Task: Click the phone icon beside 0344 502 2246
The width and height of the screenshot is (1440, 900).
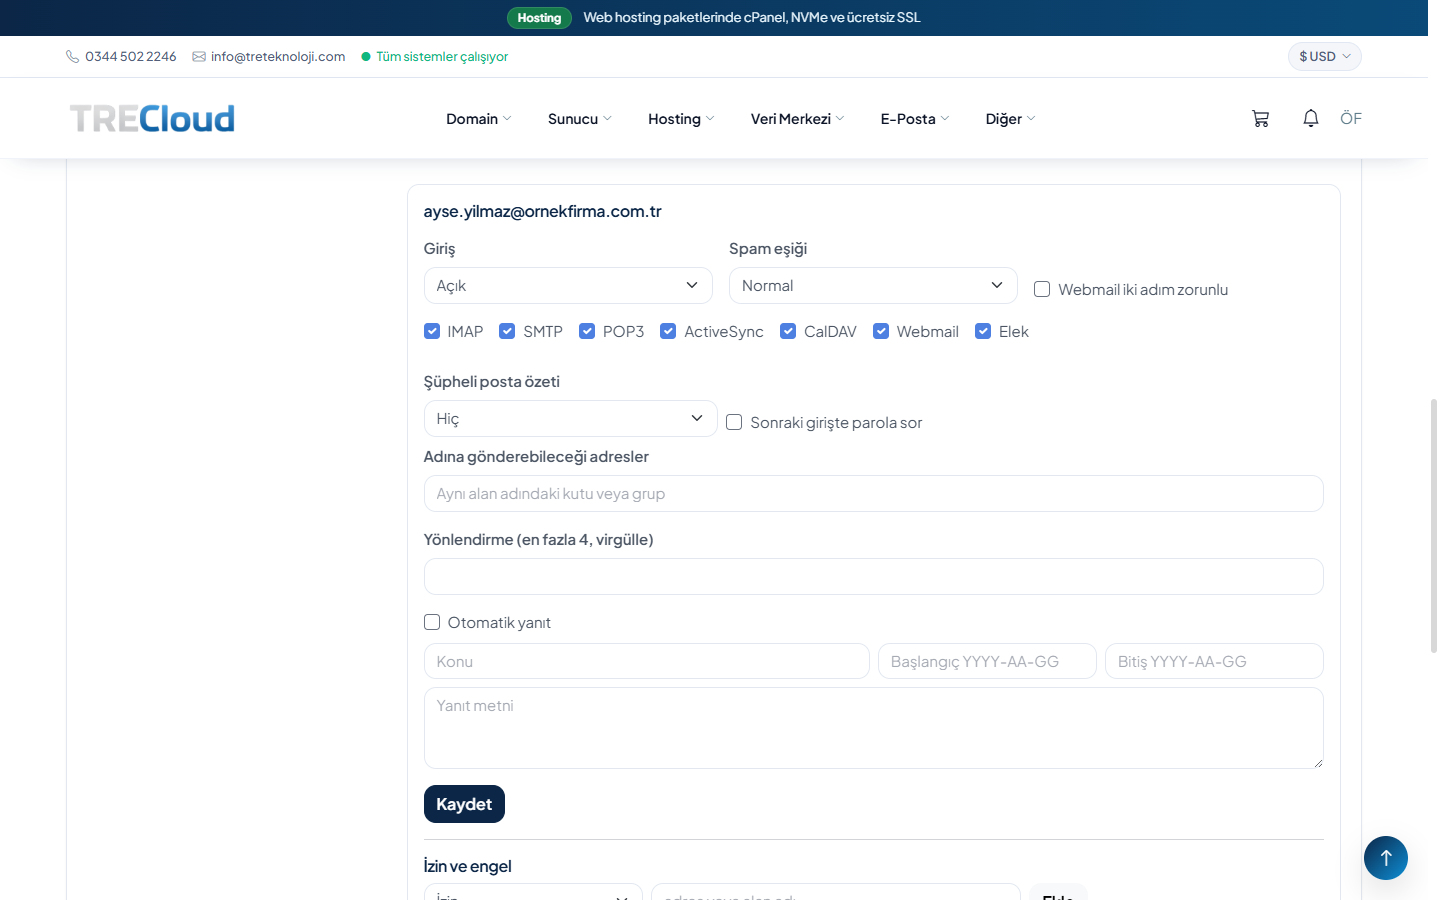Action: coord(73,57)
